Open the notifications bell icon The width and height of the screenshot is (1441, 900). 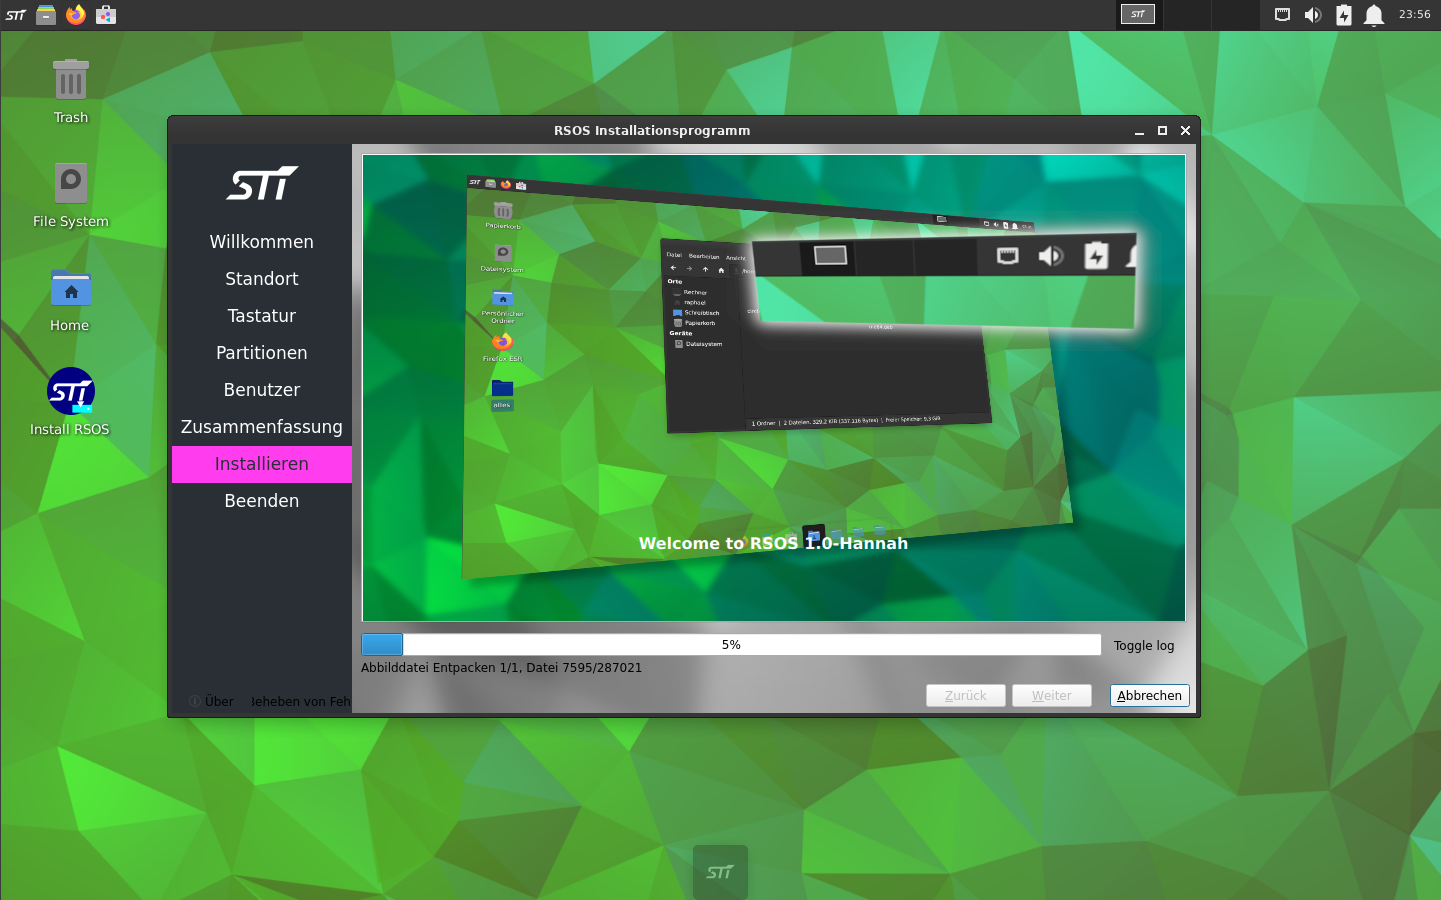pyautogui.click(x=1374, y=15)
